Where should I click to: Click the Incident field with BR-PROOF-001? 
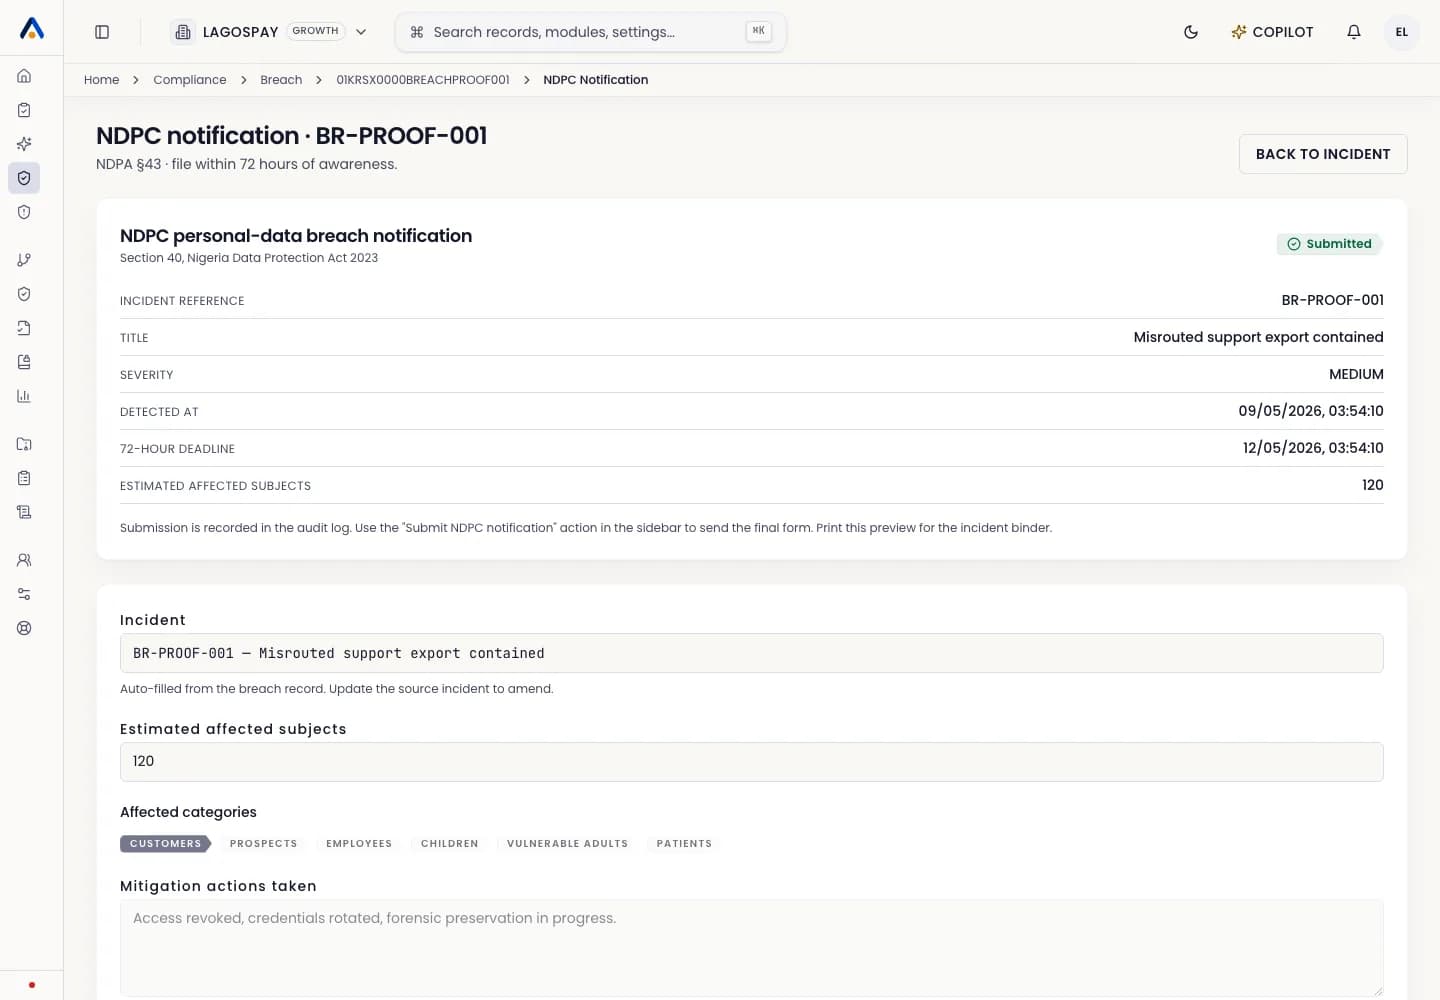click(752, 653)
